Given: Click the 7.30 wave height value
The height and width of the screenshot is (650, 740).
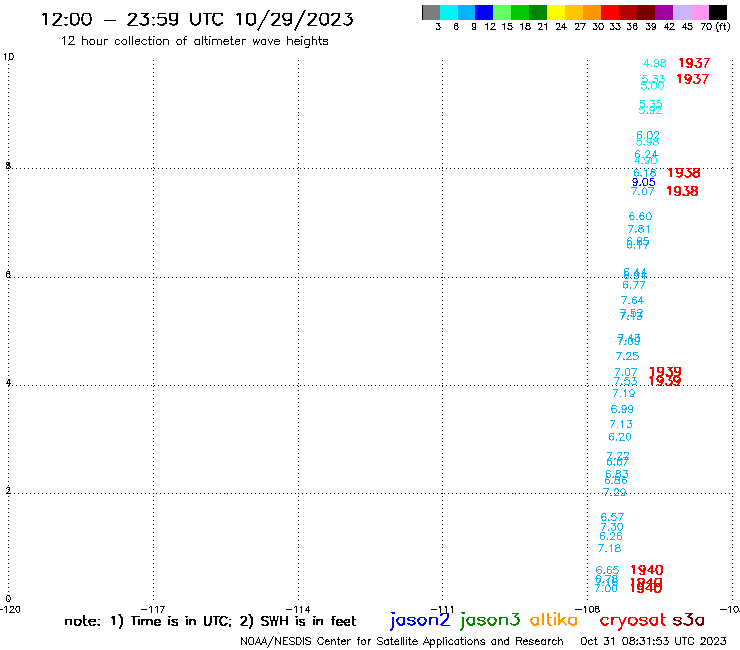Looking at the screenshot, I should click(612, 527).
